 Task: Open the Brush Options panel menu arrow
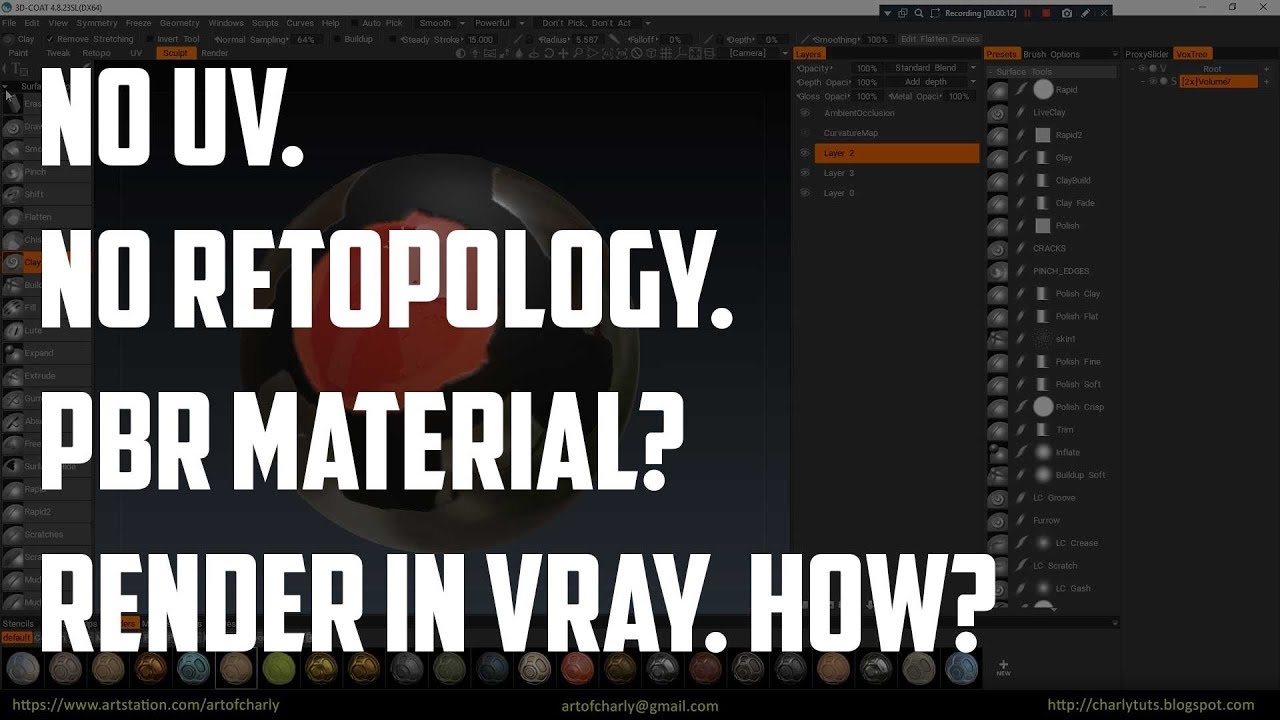[1115, 54]
